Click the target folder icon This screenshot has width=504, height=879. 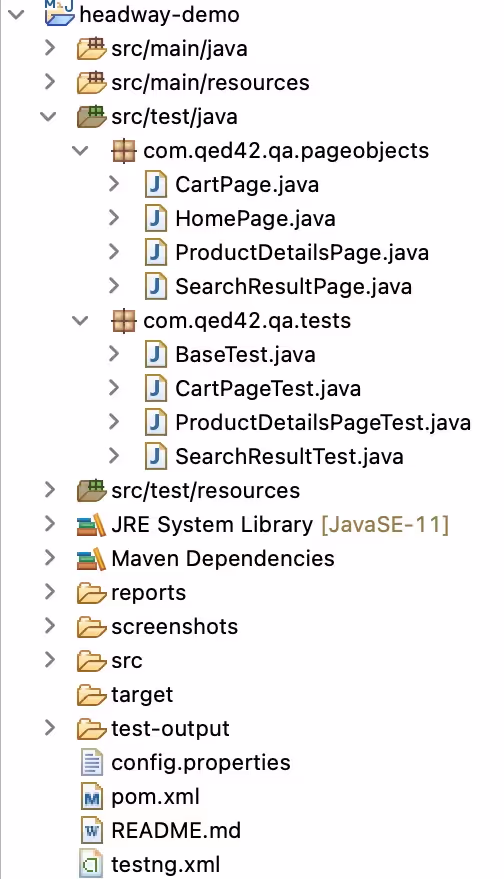(x=91, y=695)
